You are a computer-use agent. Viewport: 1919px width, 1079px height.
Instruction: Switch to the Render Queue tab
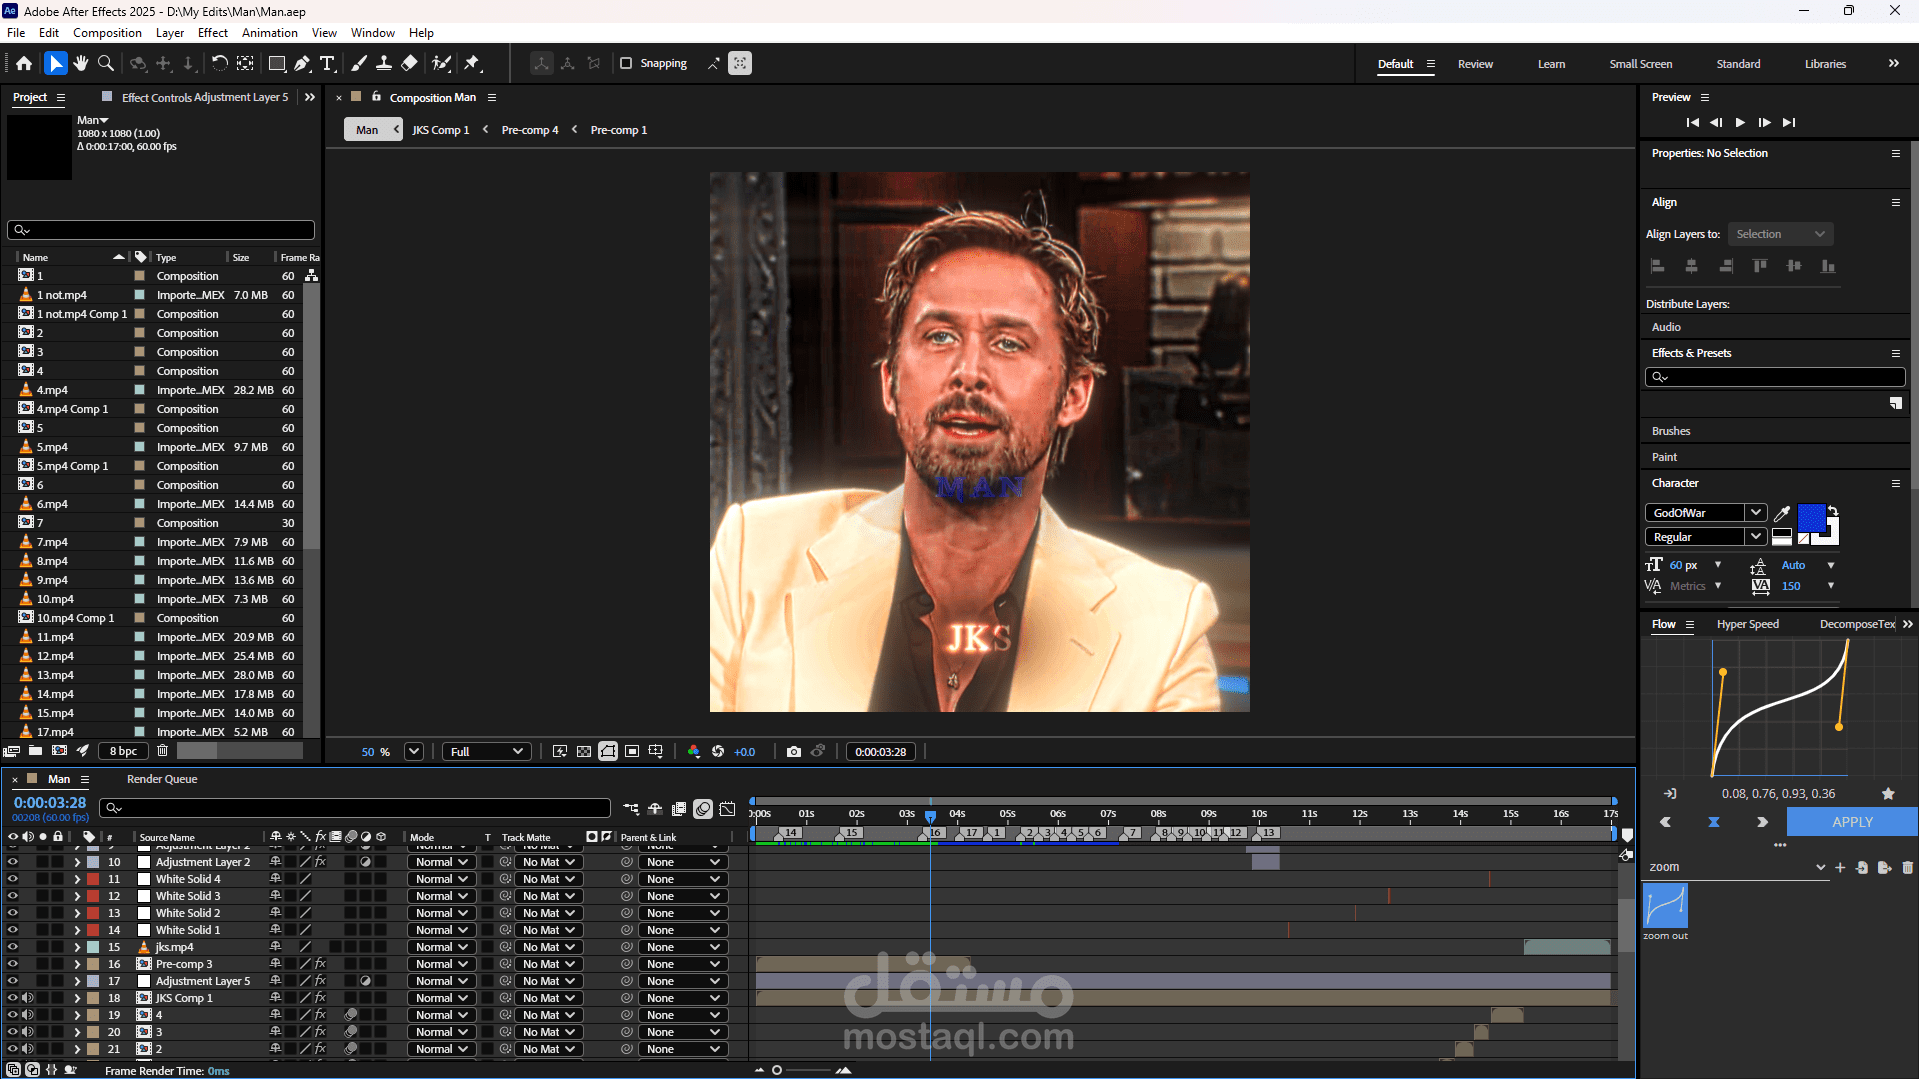coord(162,779)
